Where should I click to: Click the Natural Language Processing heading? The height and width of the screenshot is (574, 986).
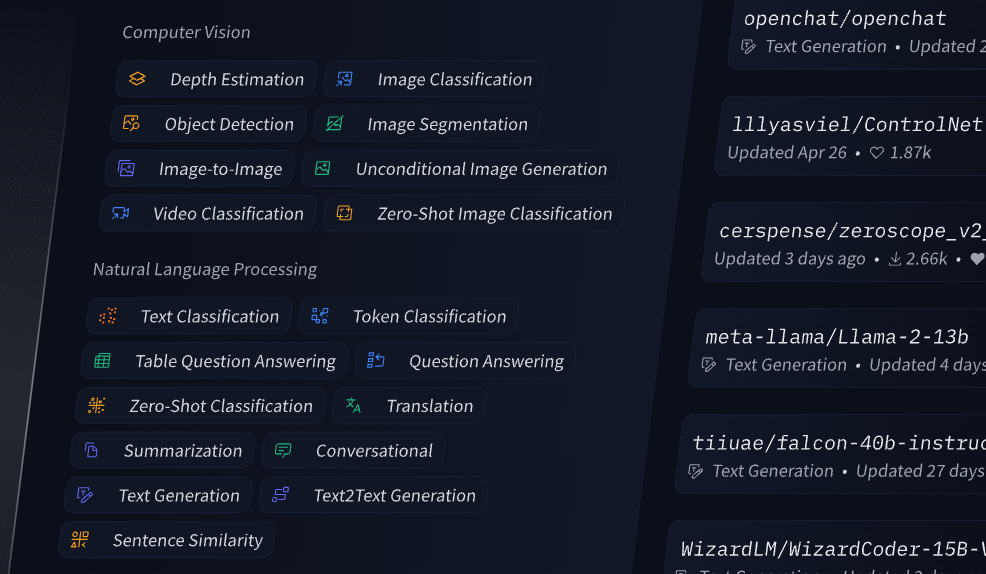click(205, 269)
